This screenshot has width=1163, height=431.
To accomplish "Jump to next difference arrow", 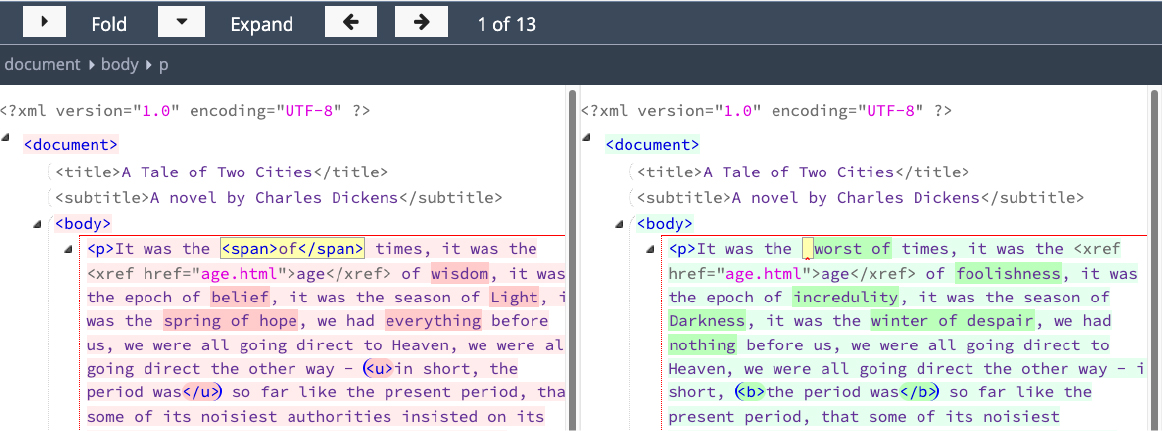I will click(421, 22).
